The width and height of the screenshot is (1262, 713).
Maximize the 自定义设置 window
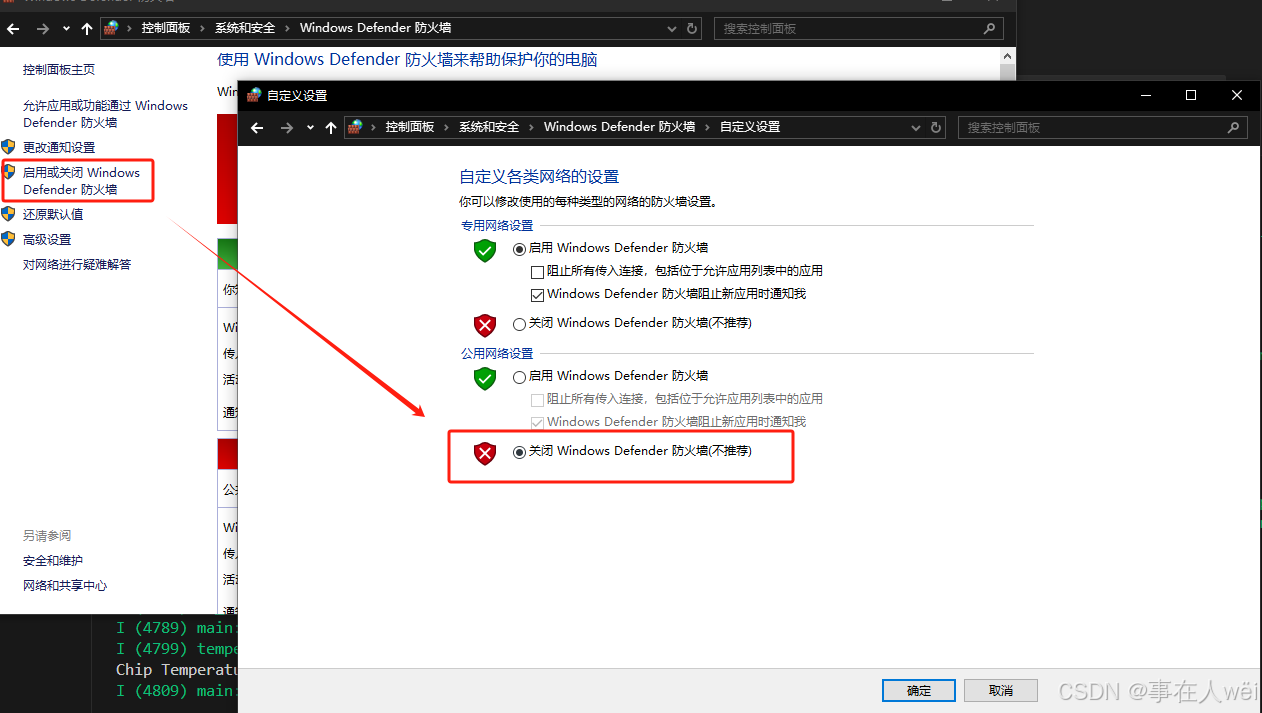1191,95
